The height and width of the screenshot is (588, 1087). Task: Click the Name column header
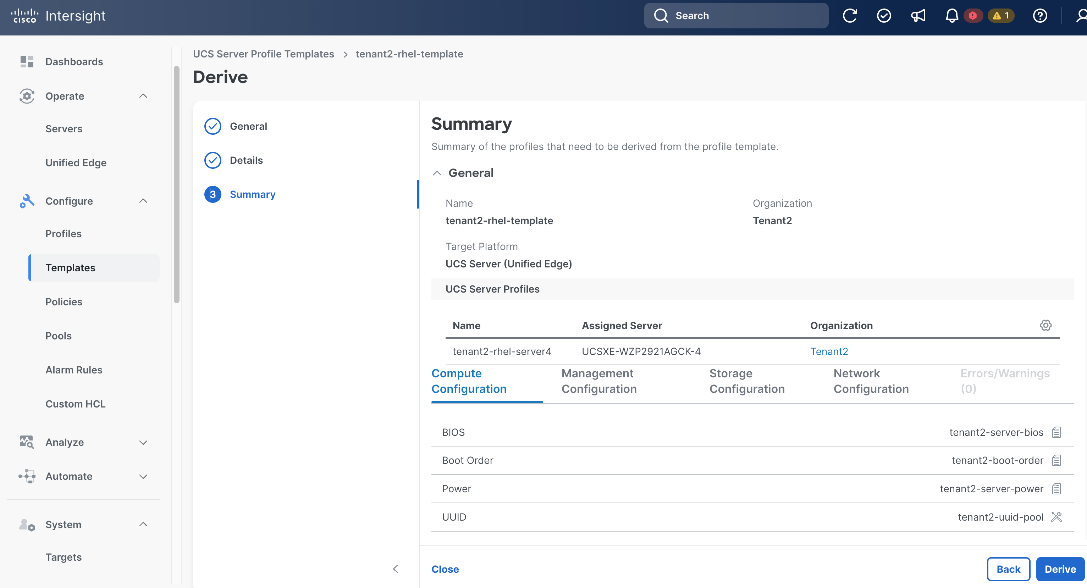(x=467, y=326)
